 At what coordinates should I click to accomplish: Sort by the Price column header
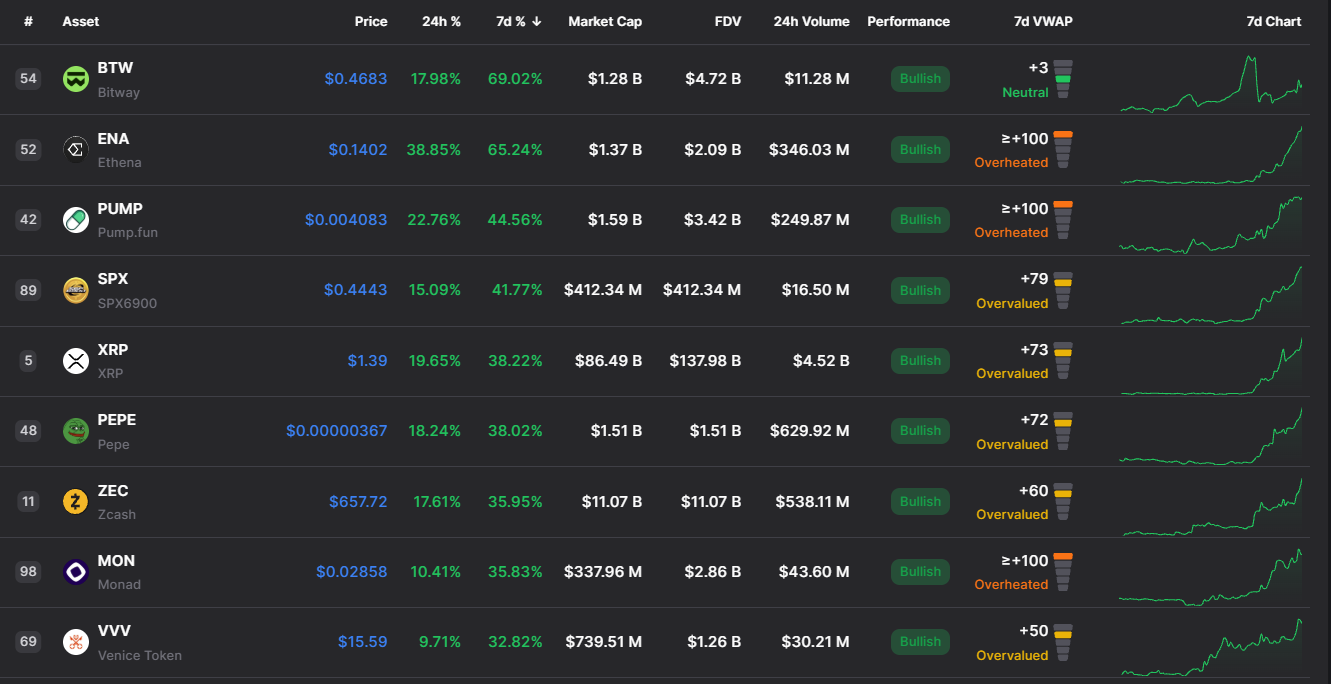click(x=371, y=21)
